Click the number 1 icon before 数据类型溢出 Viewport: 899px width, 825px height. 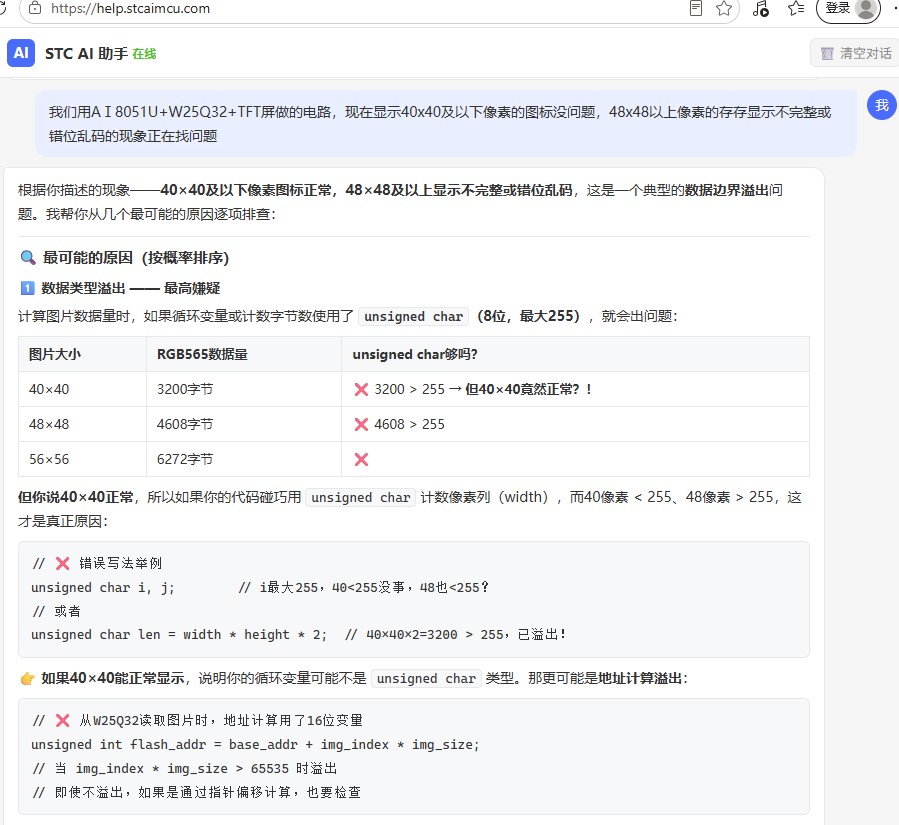[x=27, y=288]
